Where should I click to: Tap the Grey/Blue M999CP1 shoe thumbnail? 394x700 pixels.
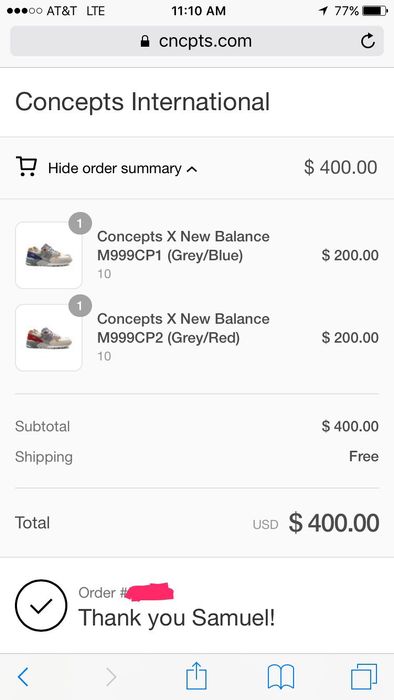49,255
